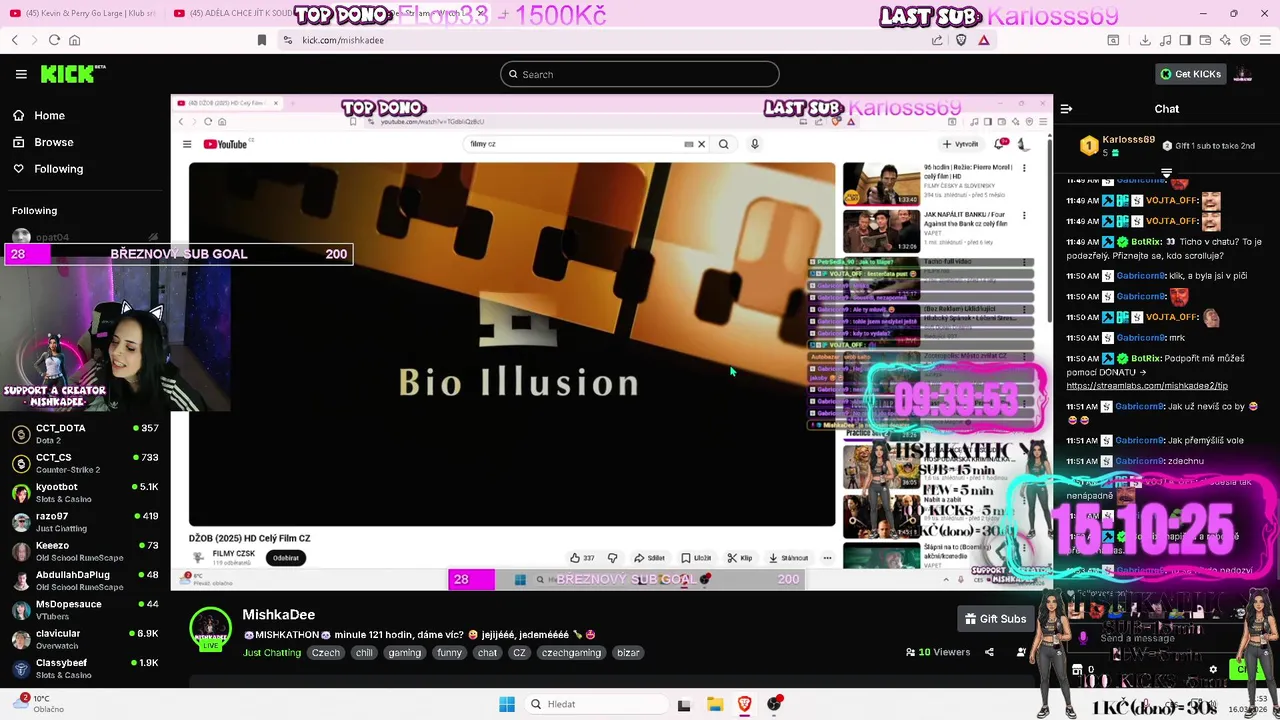
Task: Select the chill tag
Action: (364, 653)
